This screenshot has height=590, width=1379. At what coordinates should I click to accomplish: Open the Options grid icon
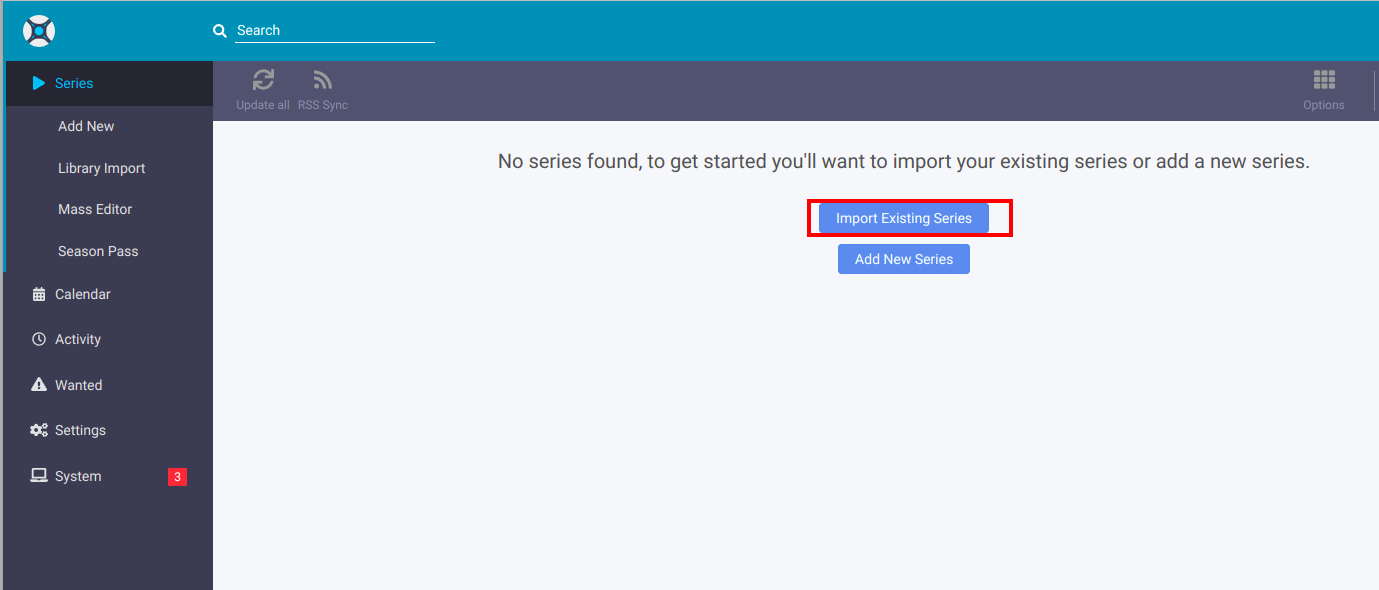pos(1323,81)
